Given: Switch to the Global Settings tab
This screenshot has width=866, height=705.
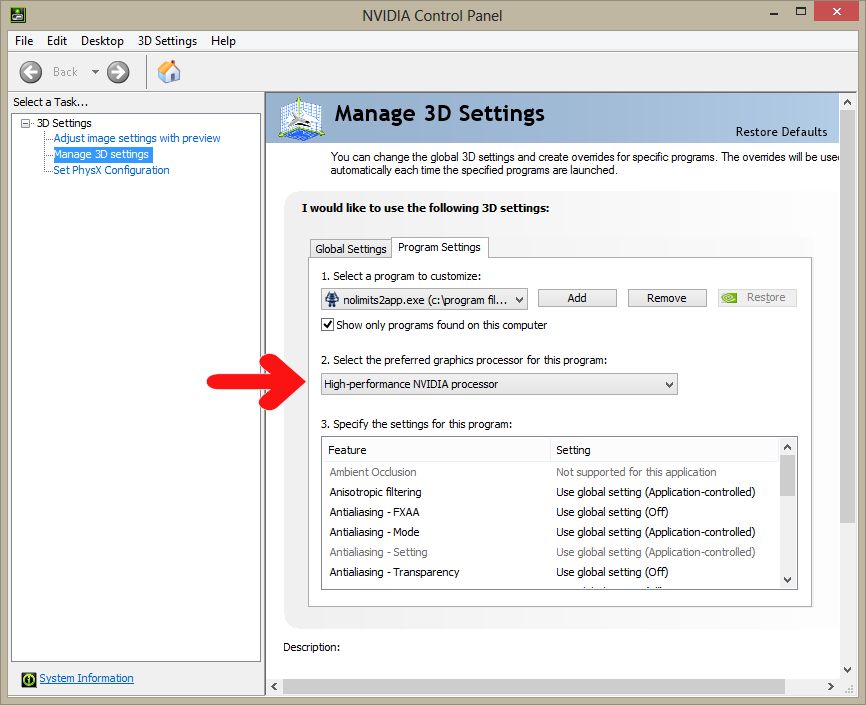Looking at the screenshot, I should tap(350, 249).
